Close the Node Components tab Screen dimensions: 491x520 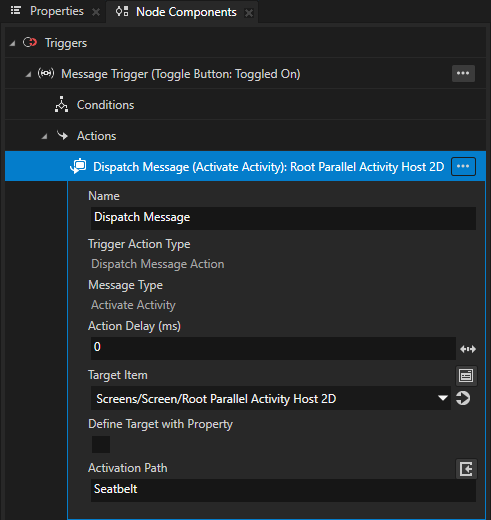click(249, 13)
